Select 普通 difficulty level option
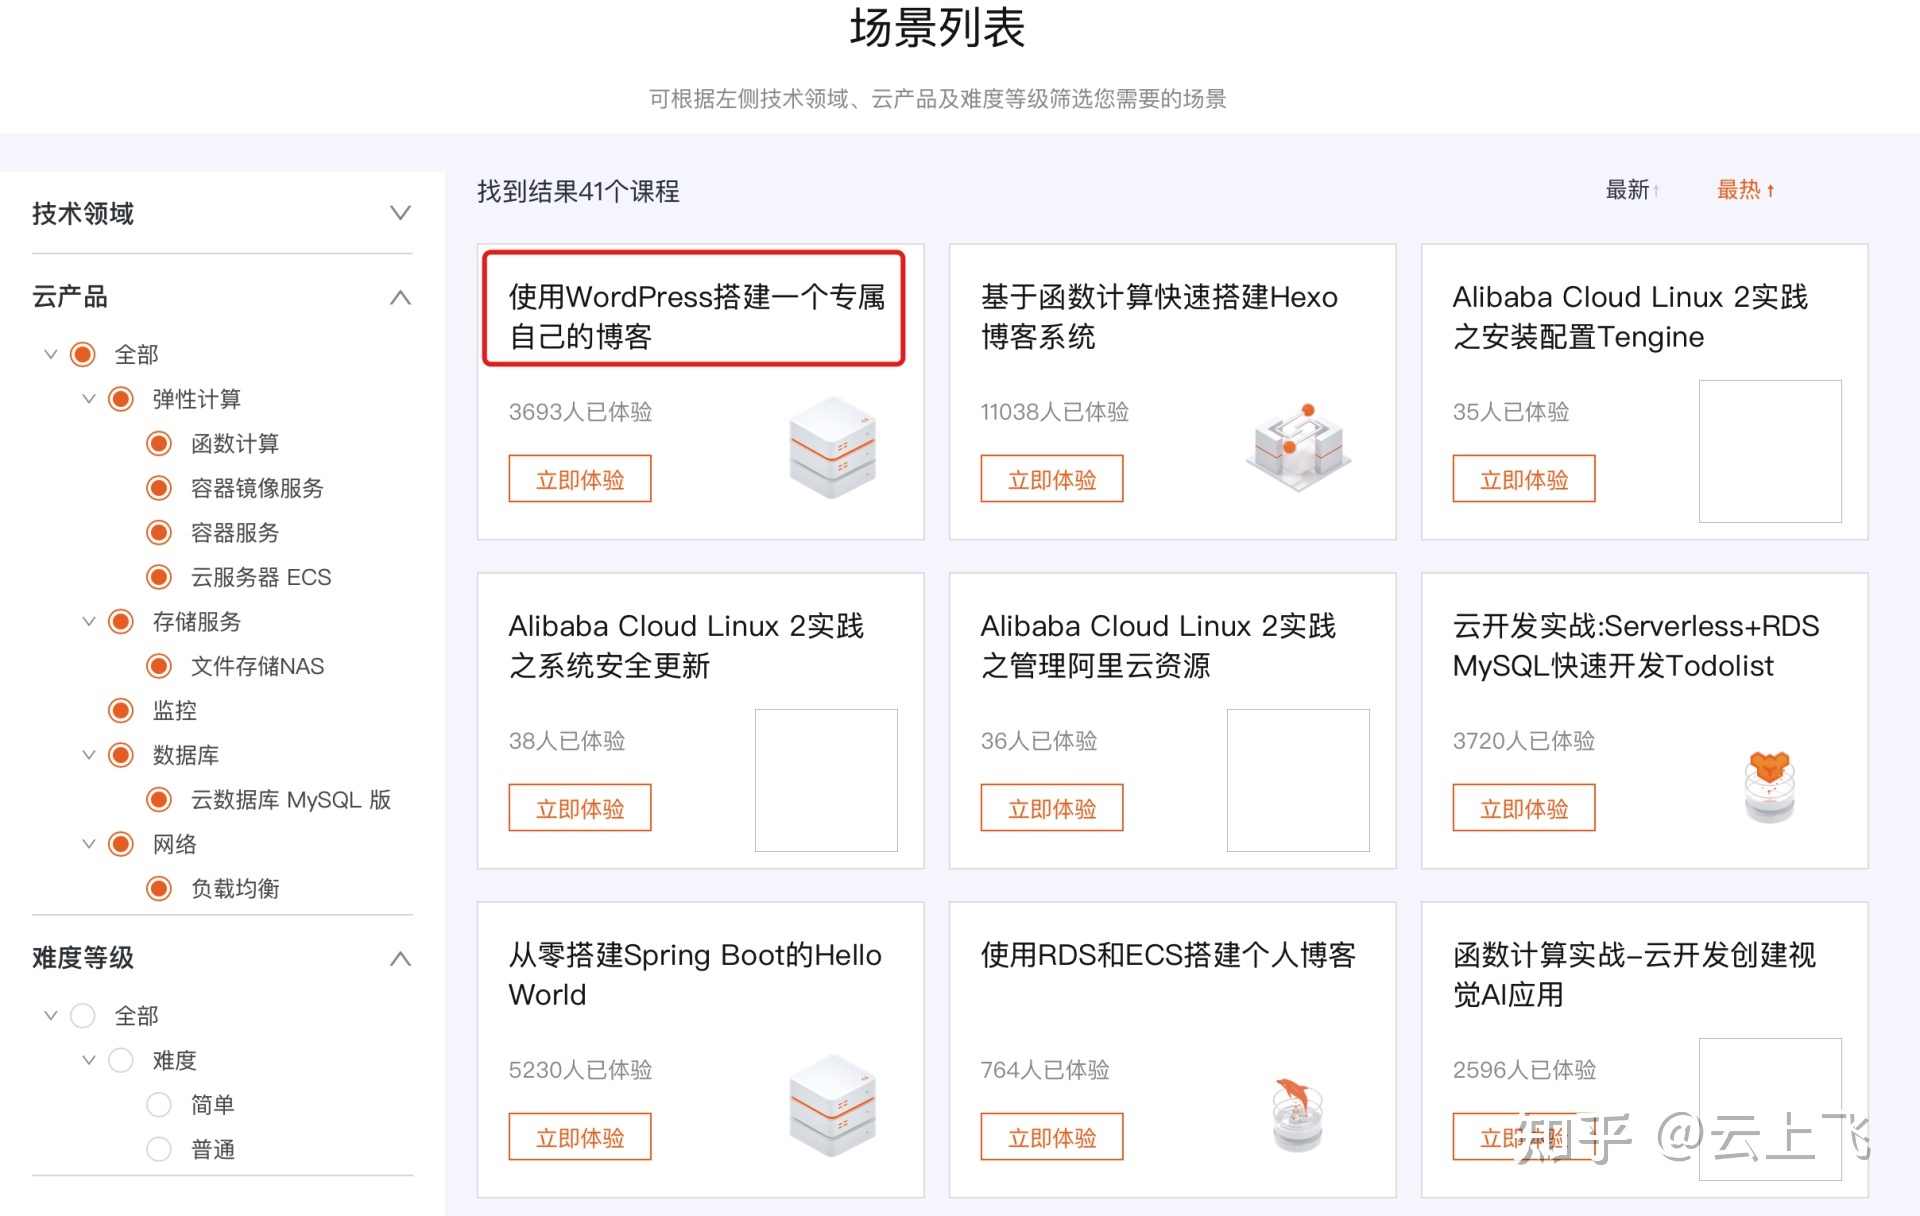 click(x=159, y=1149)
